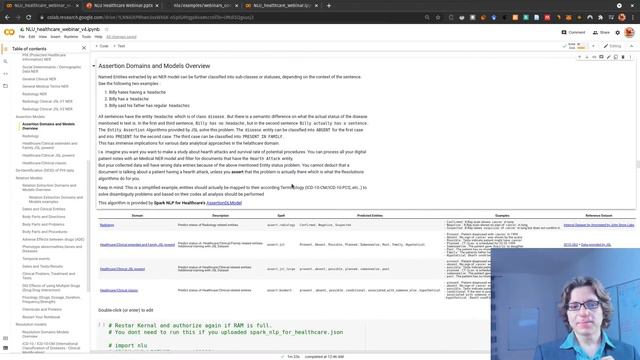Open more cell actions menu
Viewport: 640px width, 360px height.
630,57
